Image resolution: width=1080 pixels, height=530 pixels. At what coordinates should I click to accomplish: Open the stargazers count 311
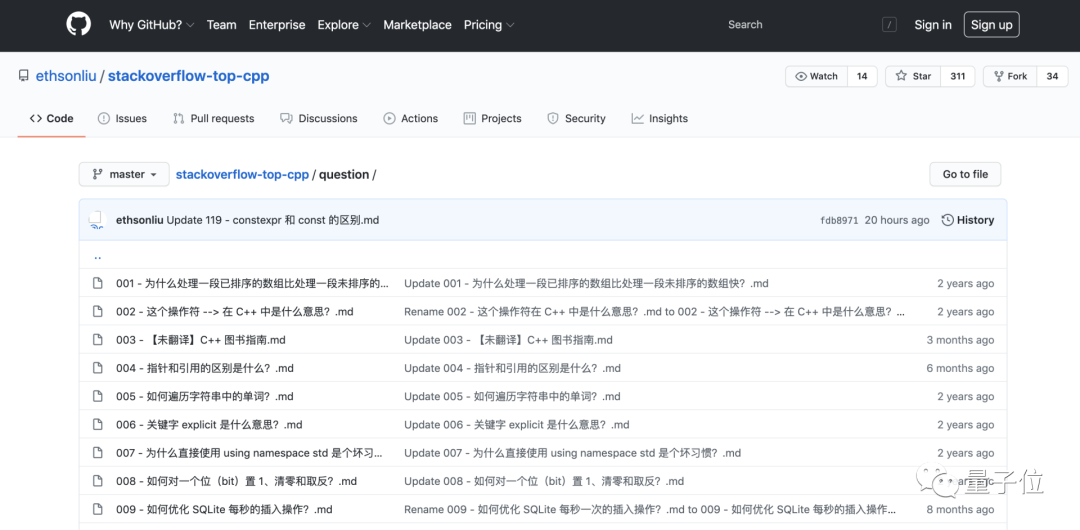click(x=958, y=77)
